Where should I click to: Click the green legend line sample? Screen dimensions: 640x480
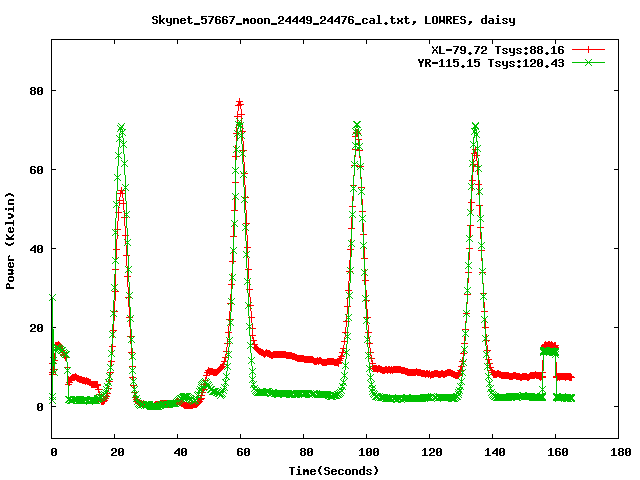coord(588,62)
